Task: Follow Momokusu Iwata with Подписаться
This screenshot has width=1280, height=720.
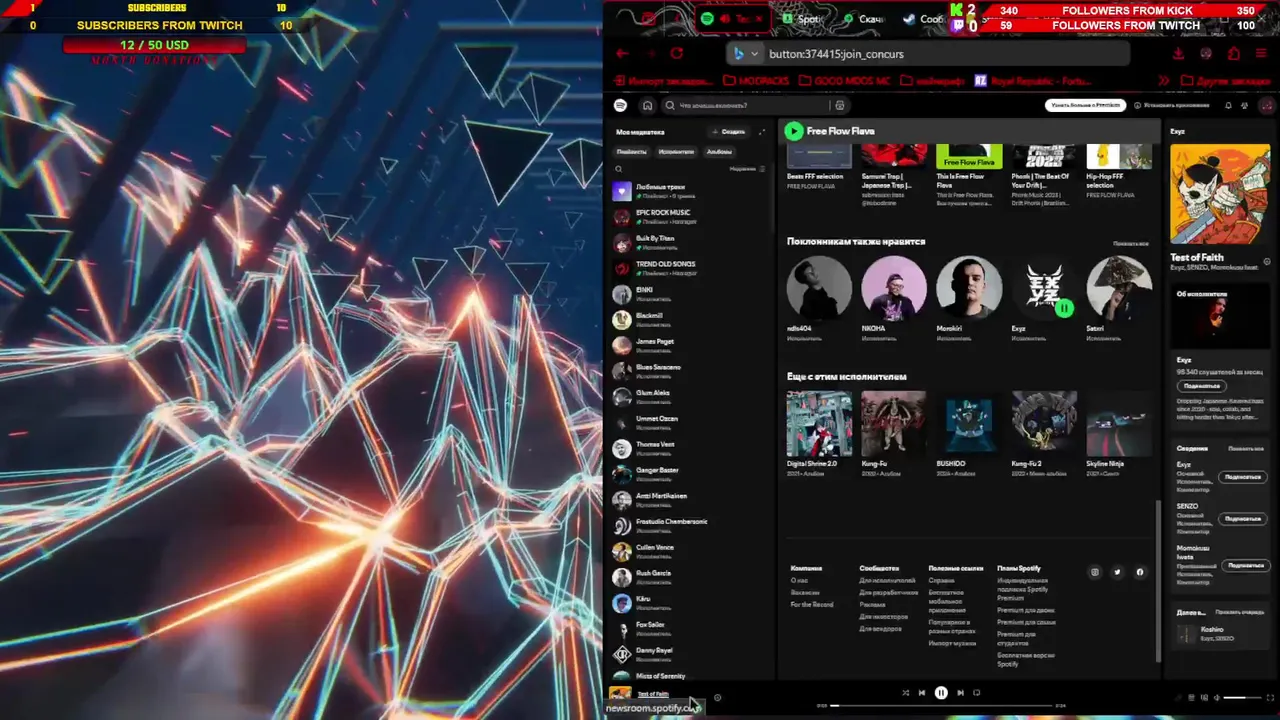Action: click(x=1245, y=565)
